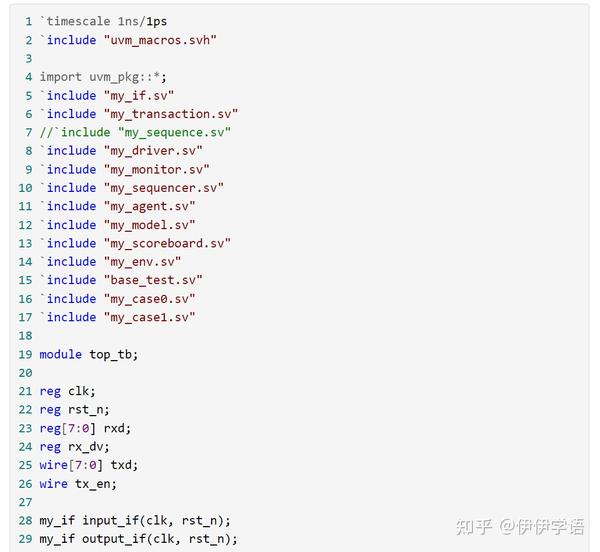Click the my_if output_if instantiation line
Viewport: 600px width, 552px height.
139,539
